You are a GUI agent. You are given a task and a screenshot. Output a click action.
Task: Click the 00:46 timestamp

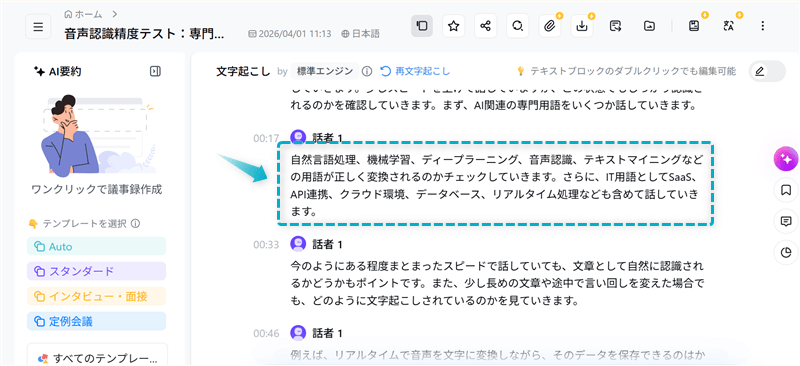click(x=266, y=334)
